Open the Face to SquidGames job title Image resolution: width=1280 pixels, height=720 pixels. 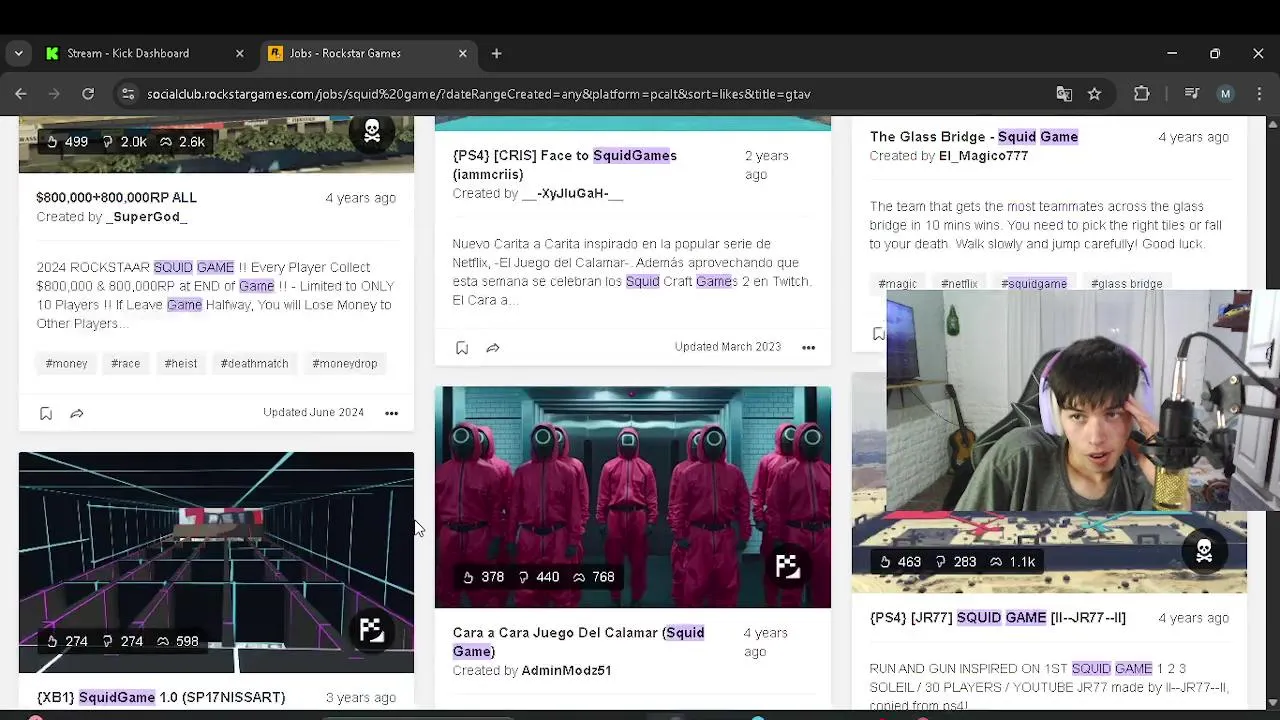point(564,165)
